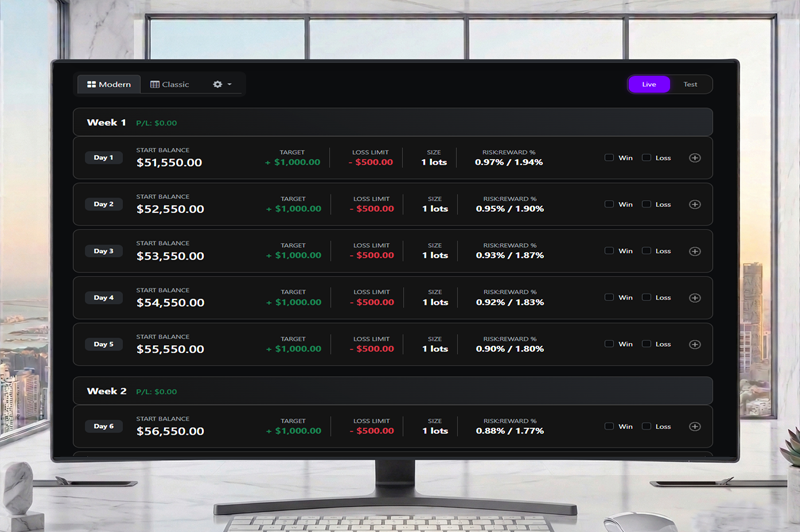Click the plus icon on Day 4 row
This screenshot has height=532, width=800.
click(694, 297)
